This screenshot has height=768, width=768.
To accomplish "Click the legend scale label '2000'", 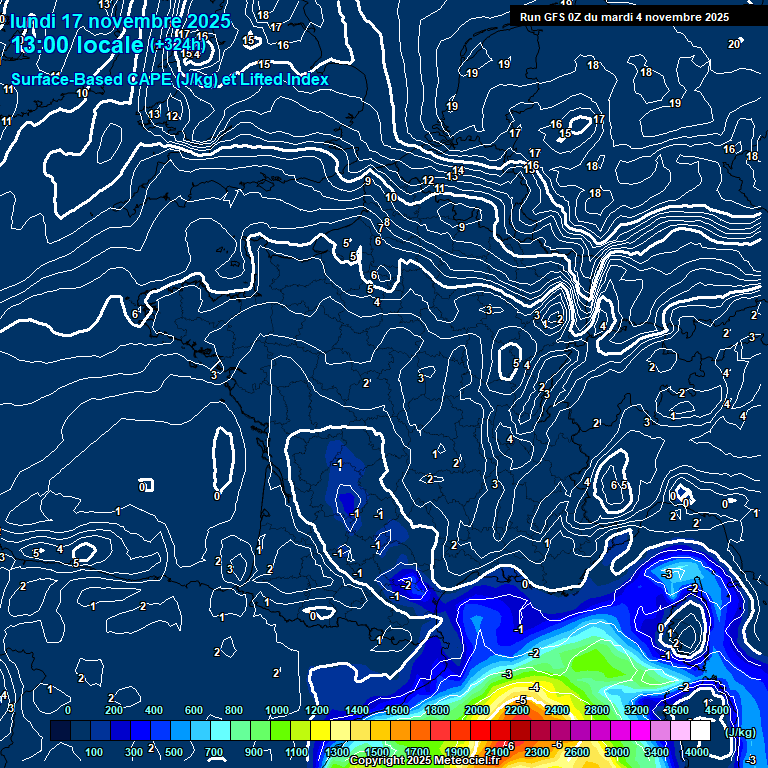I will [x=477, y=710].
